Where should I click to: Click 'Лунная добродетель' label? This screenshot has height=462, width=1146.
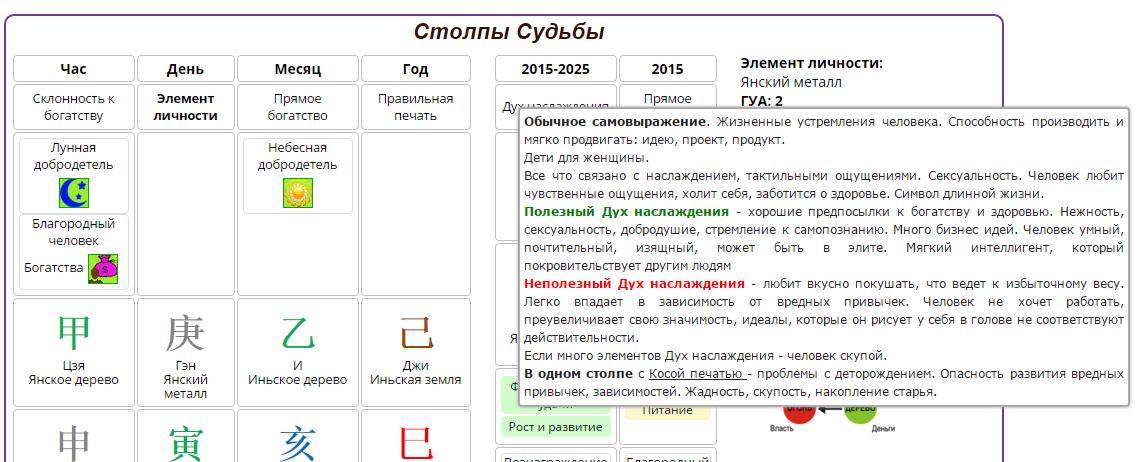[x=74, y=156]
